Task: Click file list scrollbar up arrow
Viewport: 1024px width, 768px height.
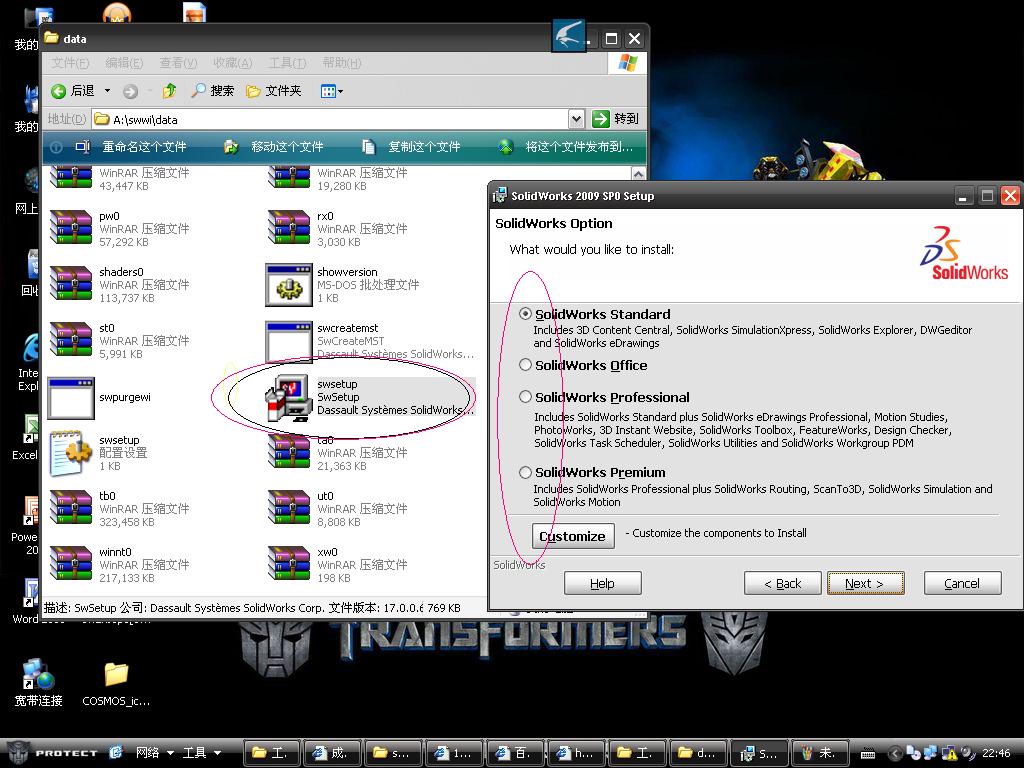Action: pyautogui.click(x=639, y=174)
